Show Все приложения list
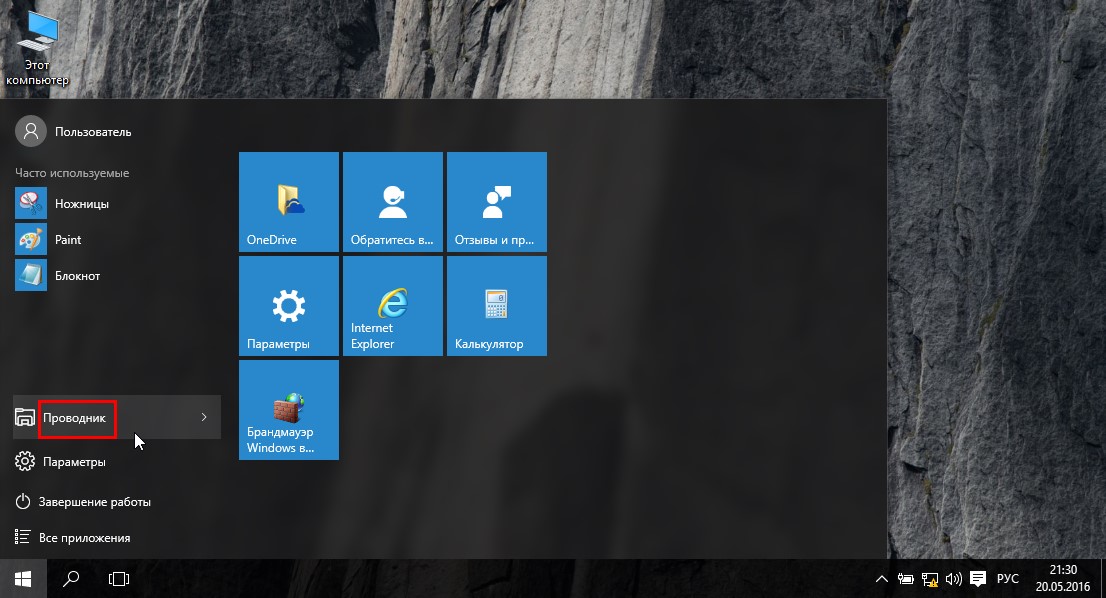Screen dimensions: 1106x598 point(84,538)
